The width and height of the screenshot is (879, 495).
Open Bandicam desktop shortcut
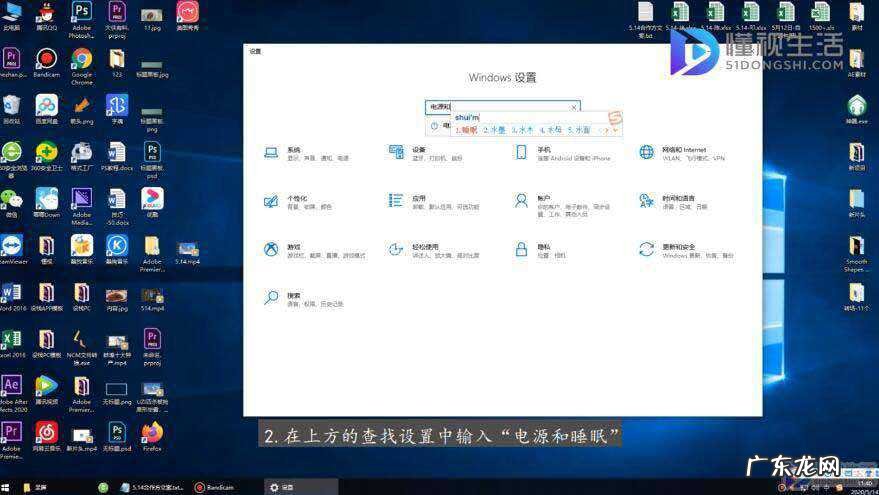46,63
